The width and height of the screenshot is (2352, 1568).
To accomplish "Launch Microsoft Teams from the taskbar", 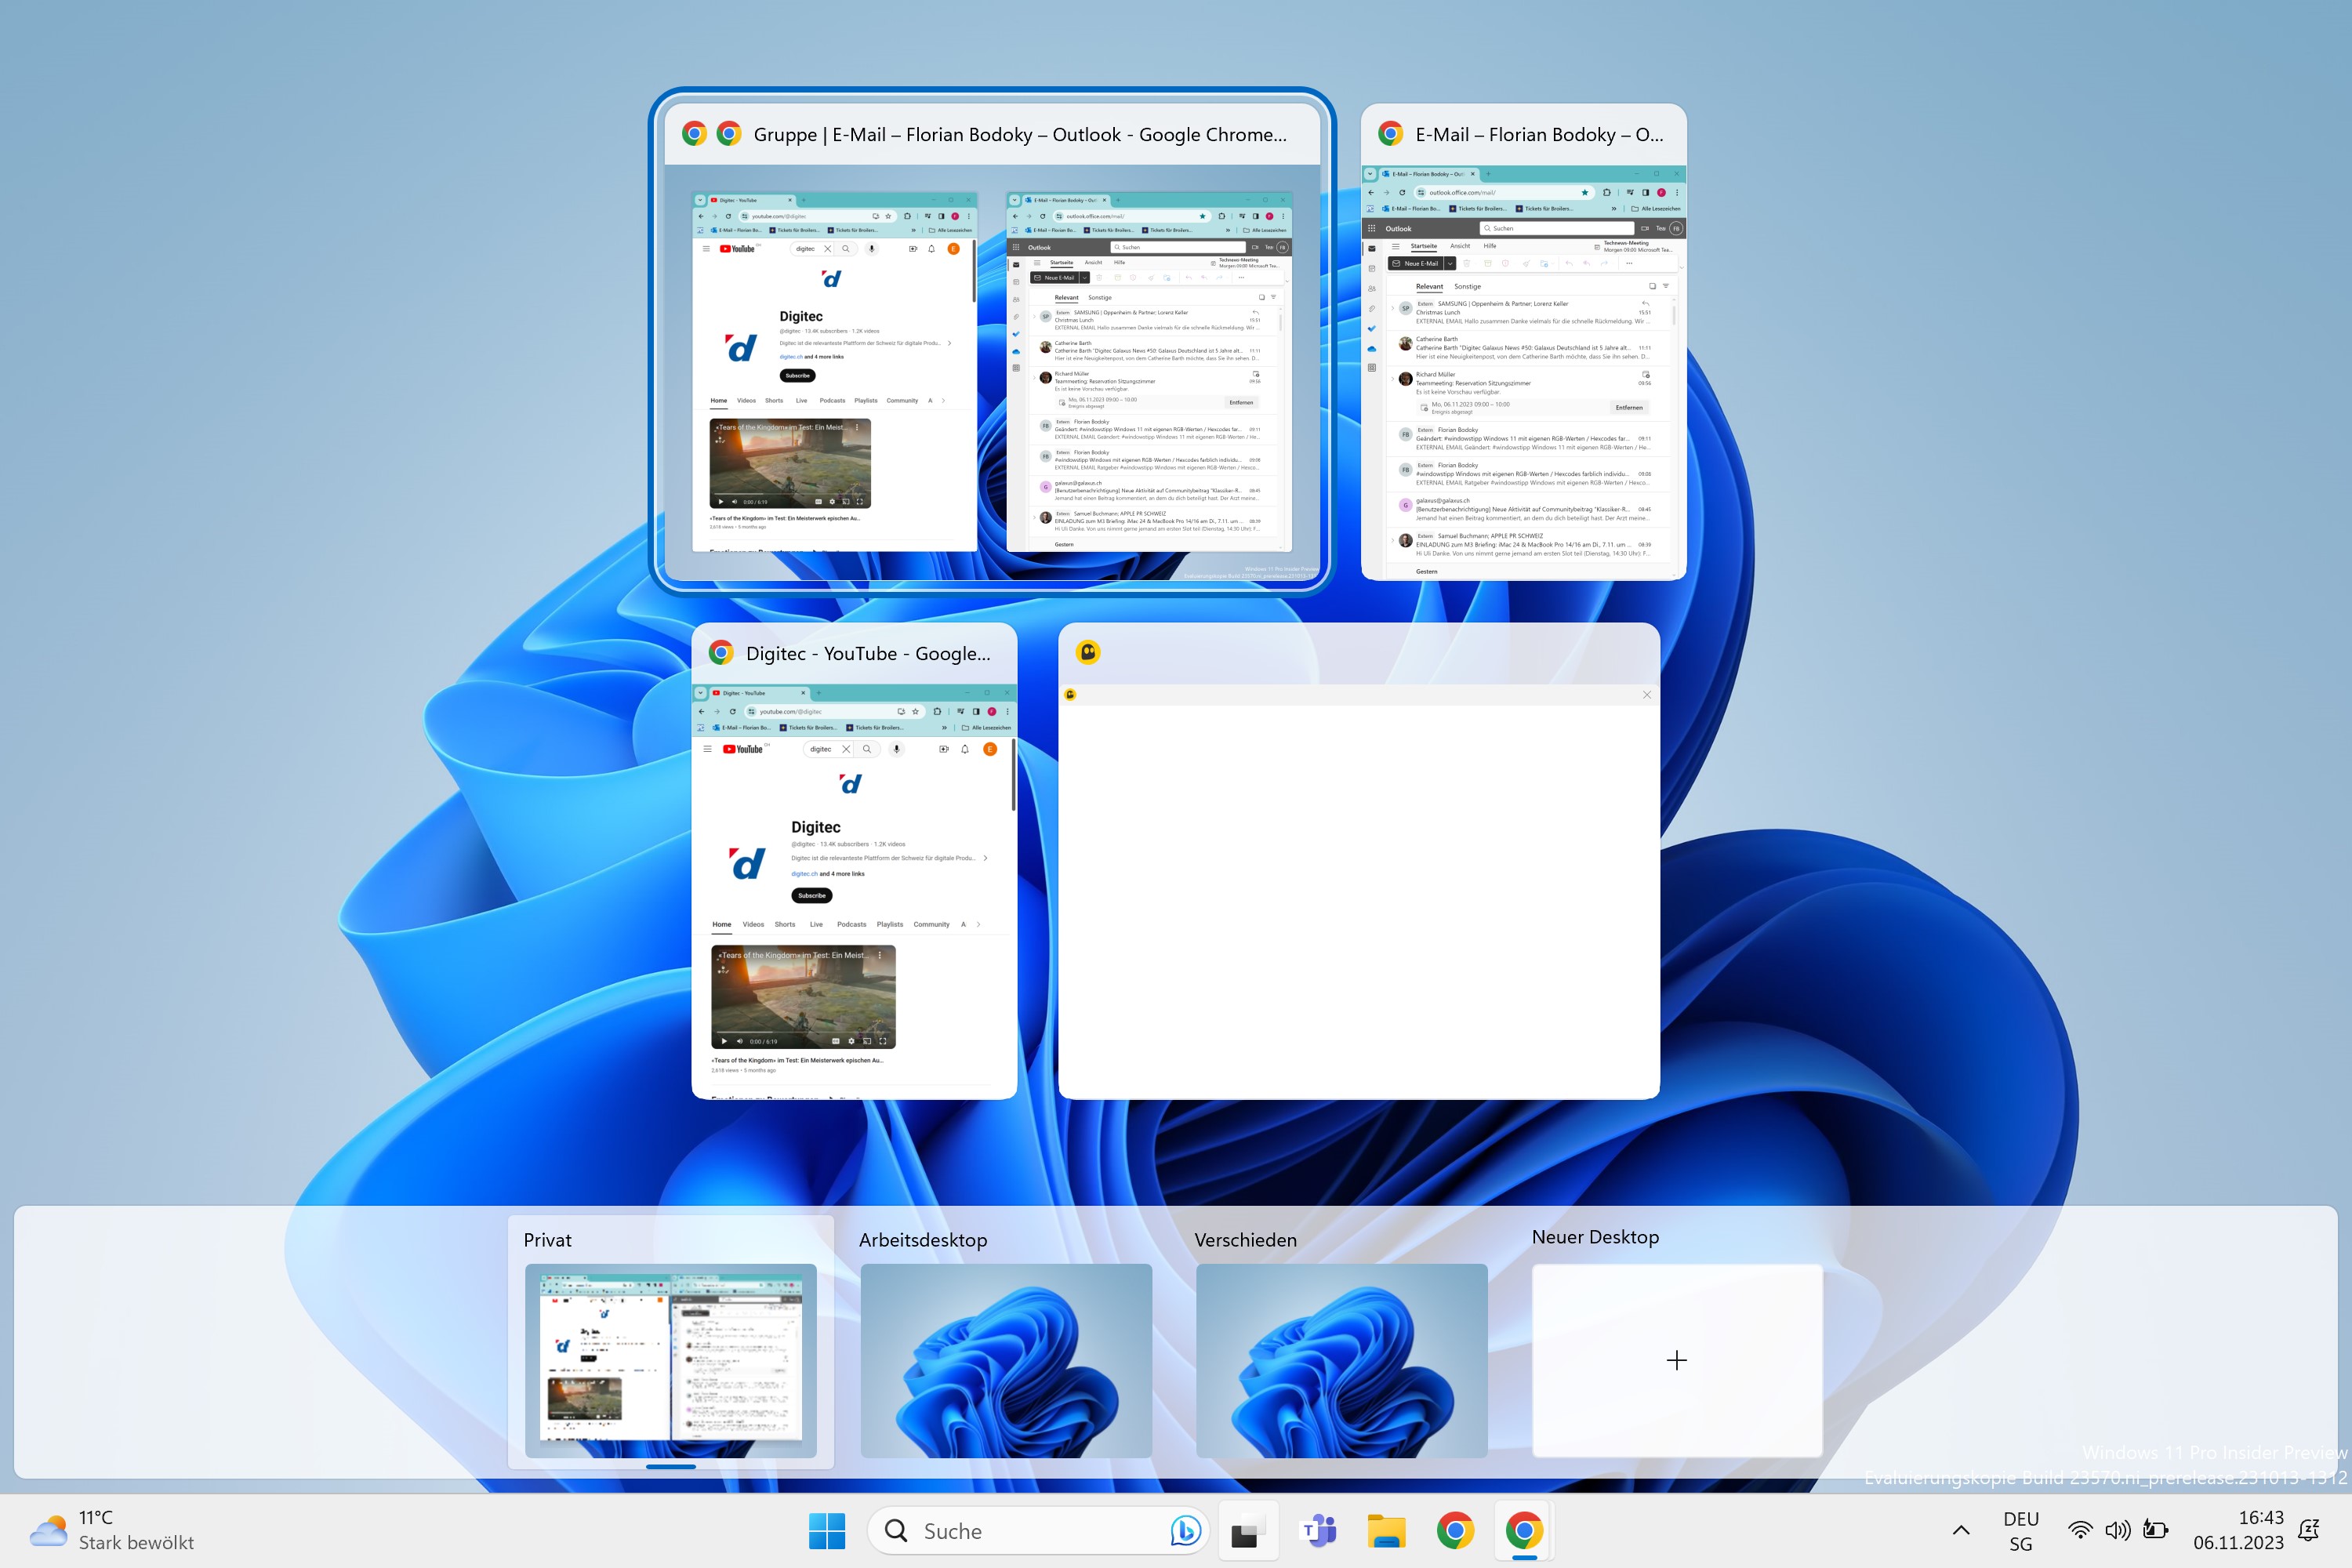I will tap(1319, 1531).
